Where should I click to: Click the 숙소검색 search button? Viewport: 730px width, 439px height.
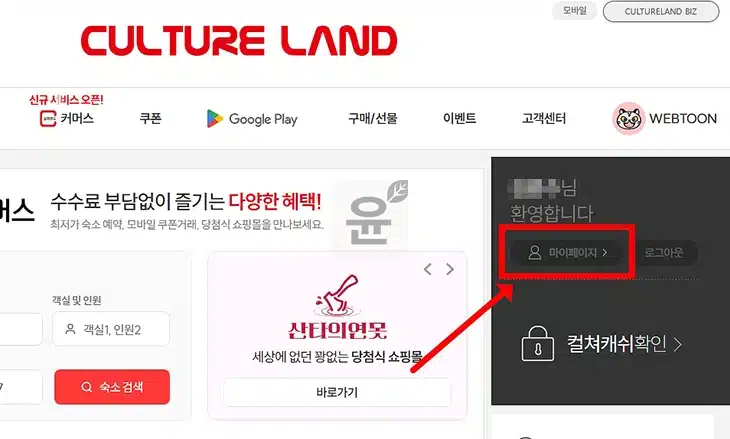click(112, 387)
